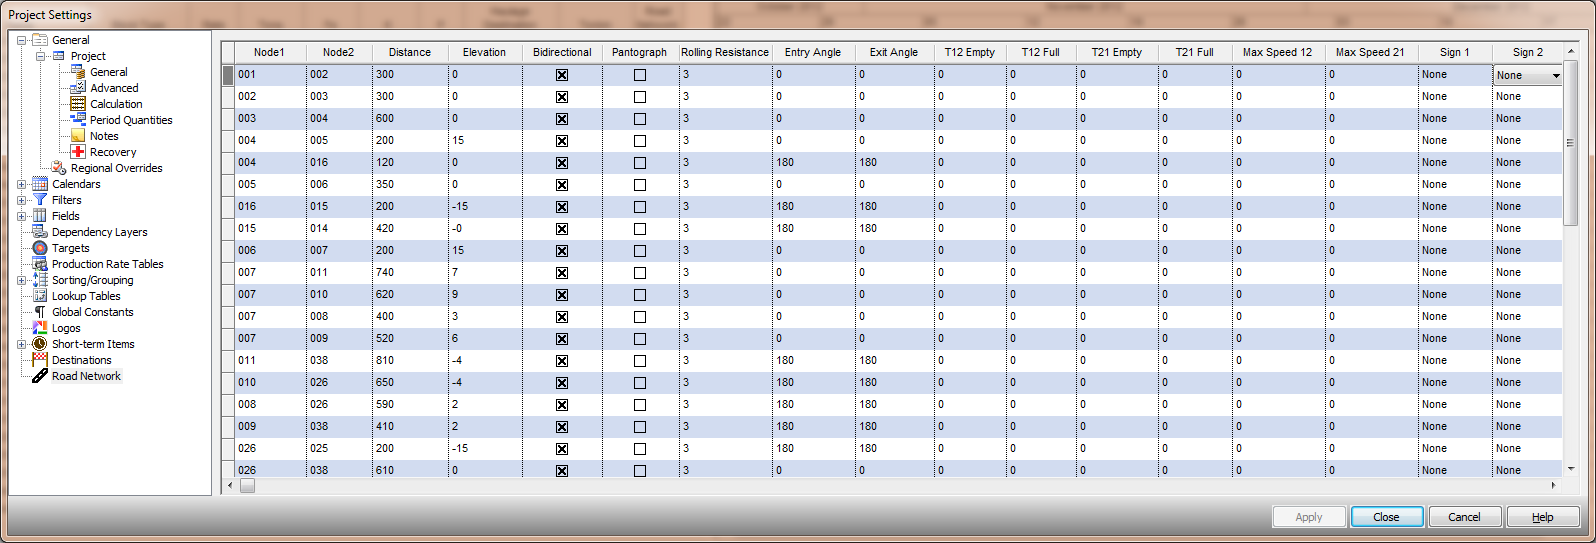
Task: Select the Logos icon in tree
Action: 40,328
